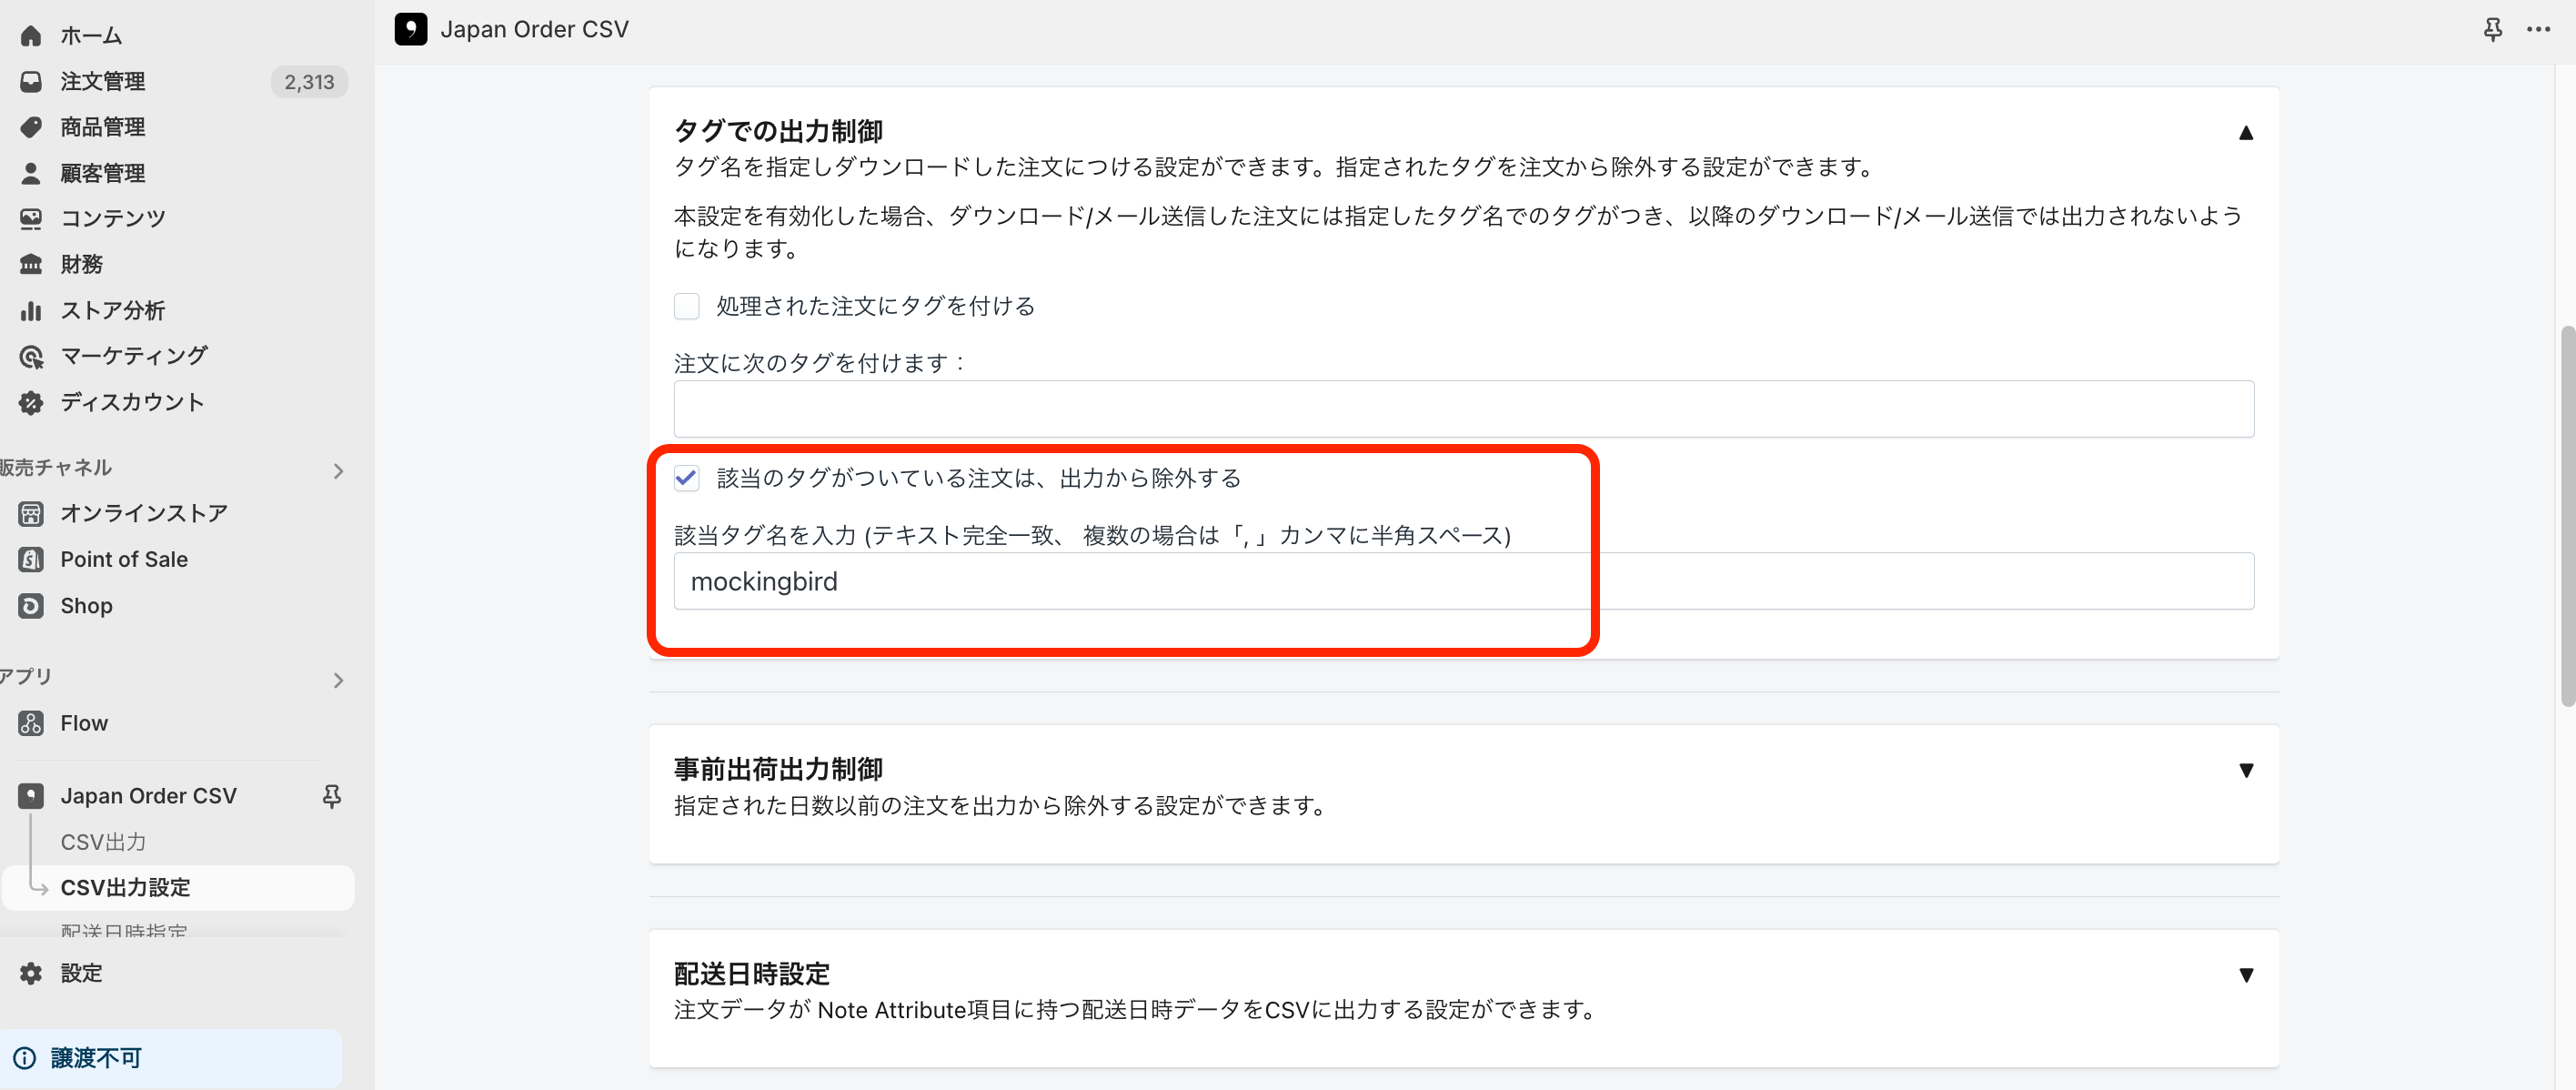The height and width of the screenshot is (1090, 2576).
Task: Click the page vertical scrollbar
Action: 2568,515
